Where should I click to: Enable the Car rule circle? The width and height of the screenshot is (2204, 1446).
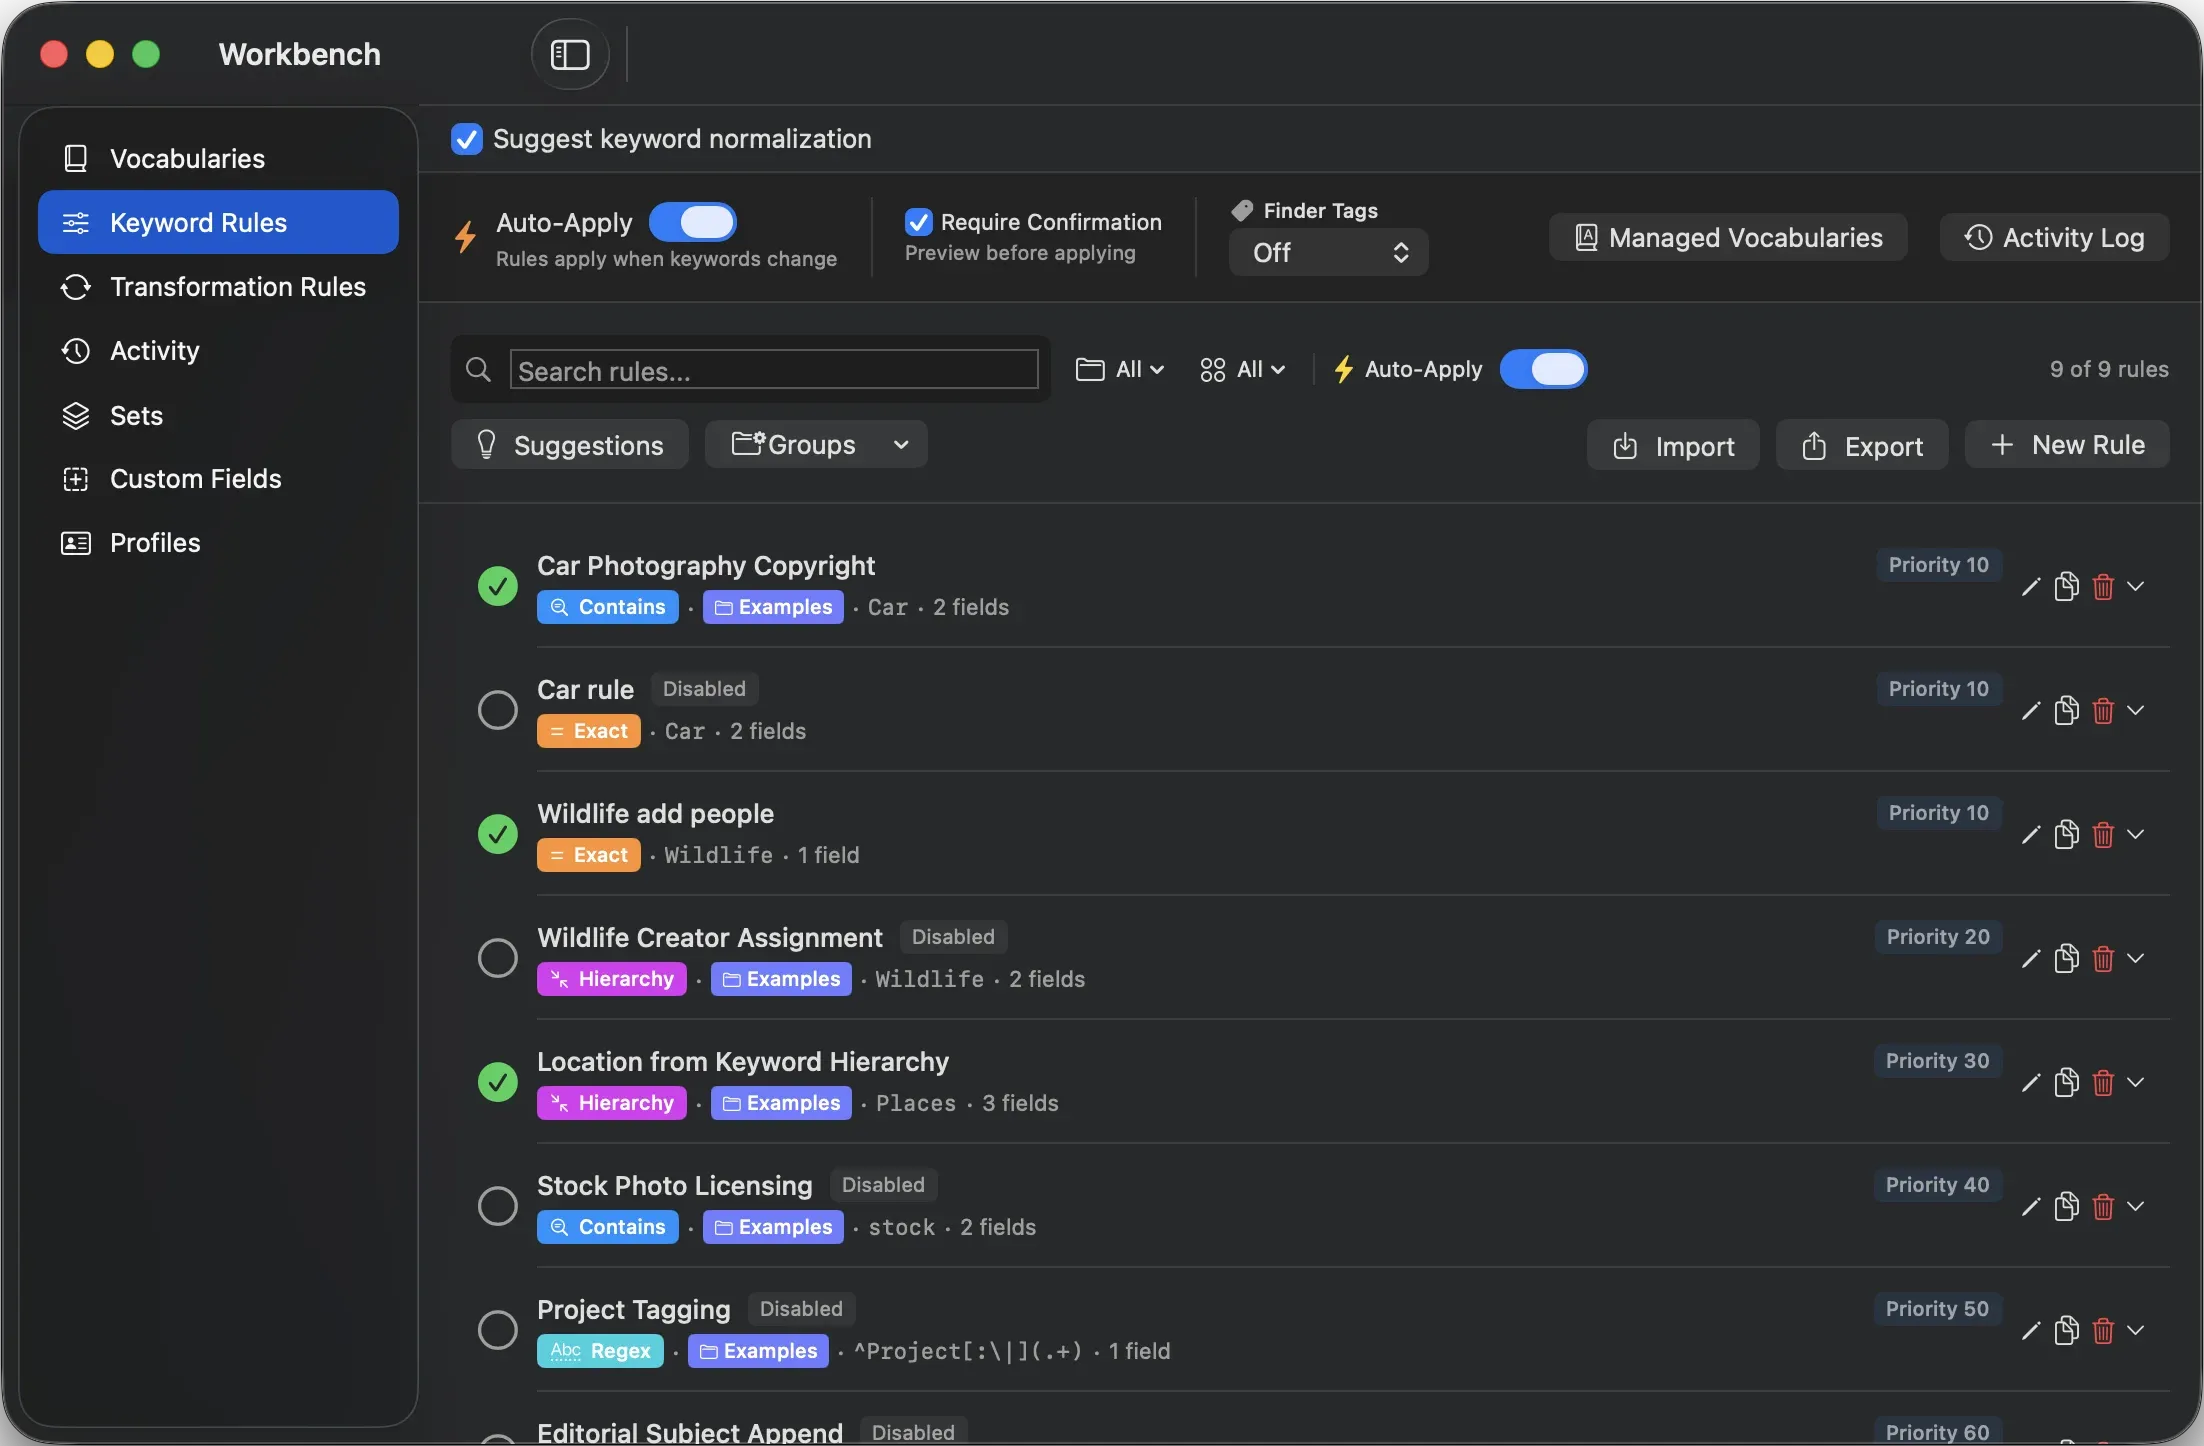tap(497, 710)
